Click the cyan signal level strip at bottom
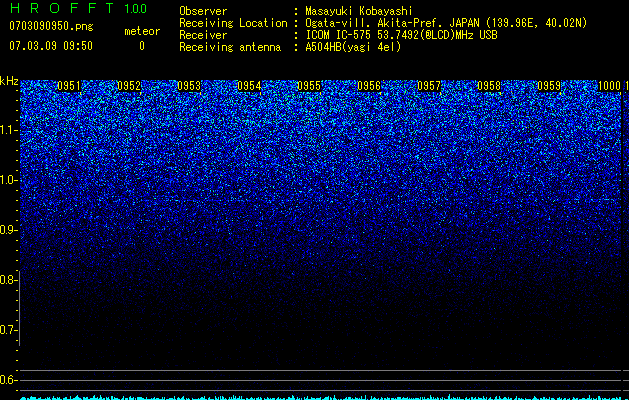The image size is (629, 400). point(321,398)
